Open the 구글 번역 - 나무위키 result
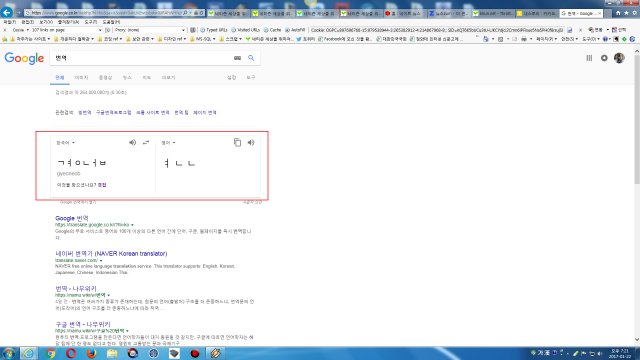This screenshot has height=360, width=640. tap(83, 324)
